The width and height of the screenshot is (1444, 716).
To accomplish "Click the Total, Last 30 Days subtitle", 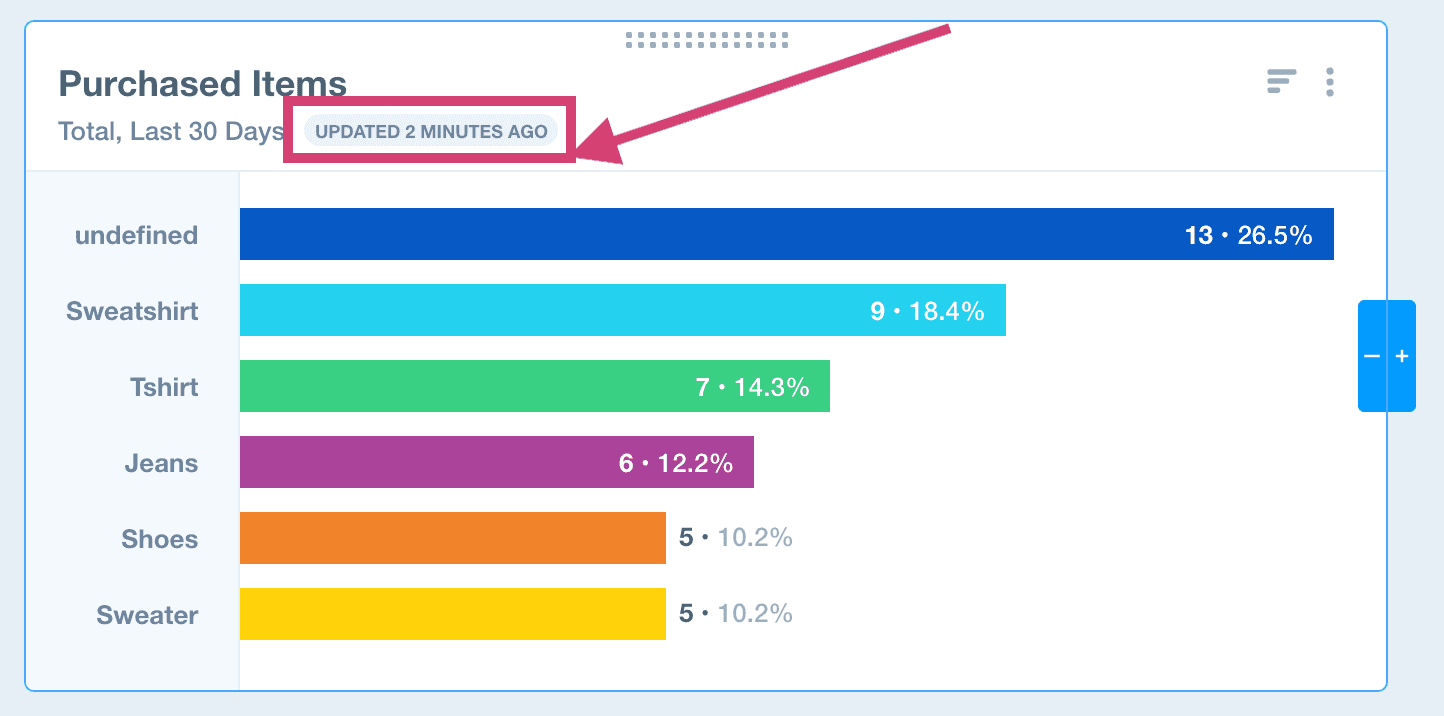I will pos(171,131).
